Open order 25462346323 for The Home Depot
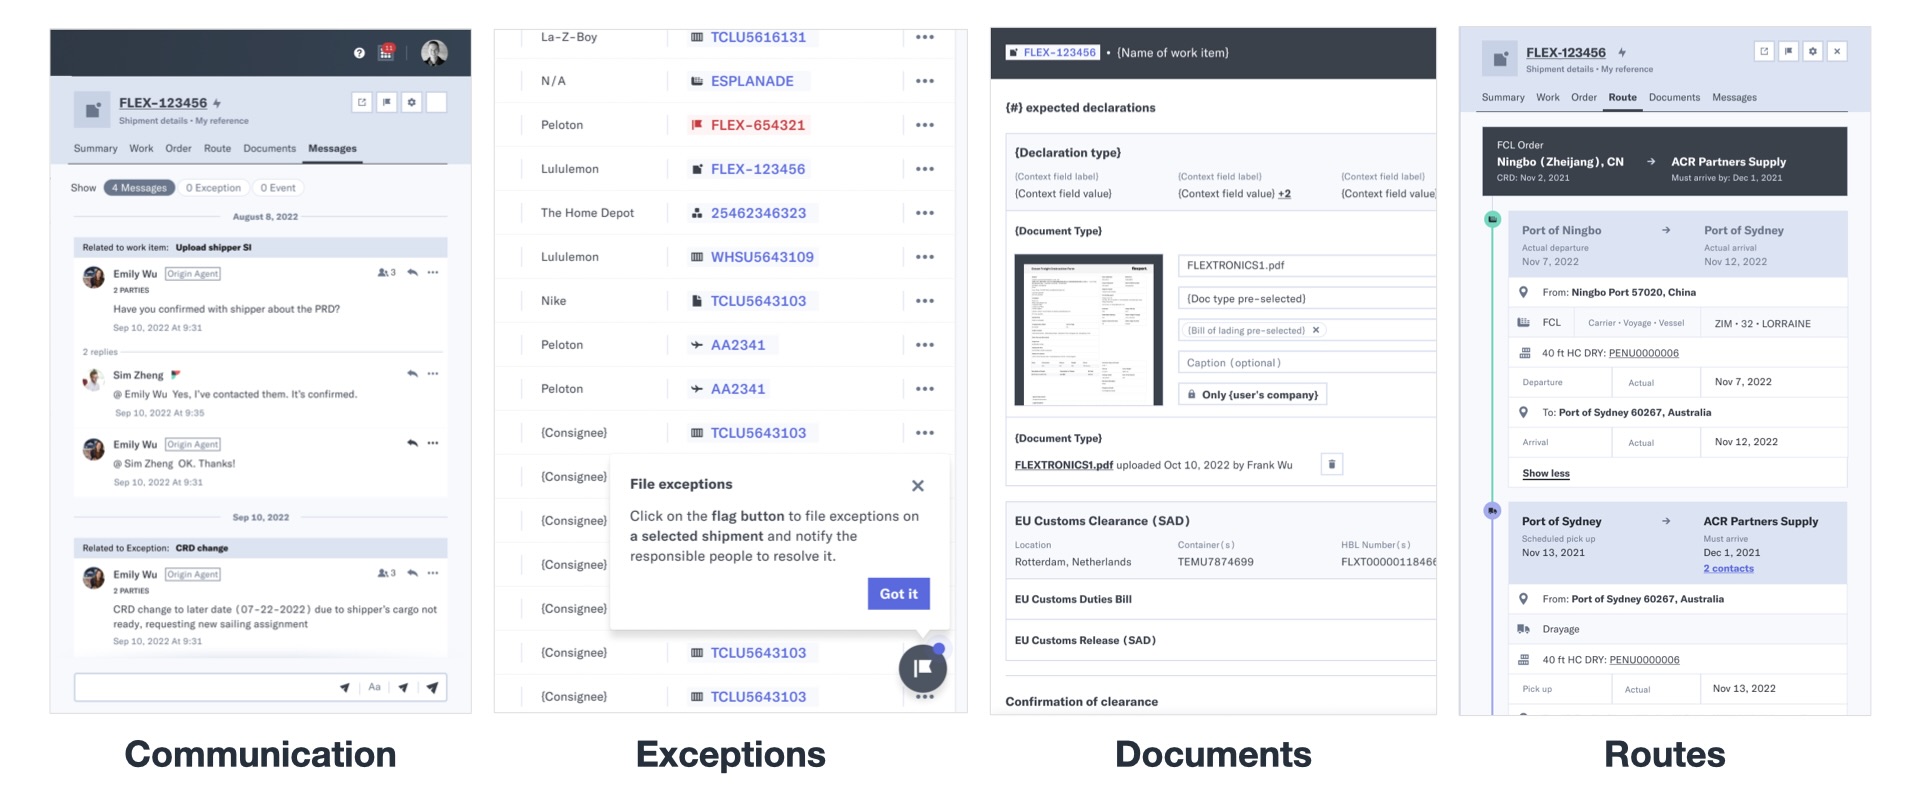The width and height of the screenshot is (1912, 793). pos(758,213)
